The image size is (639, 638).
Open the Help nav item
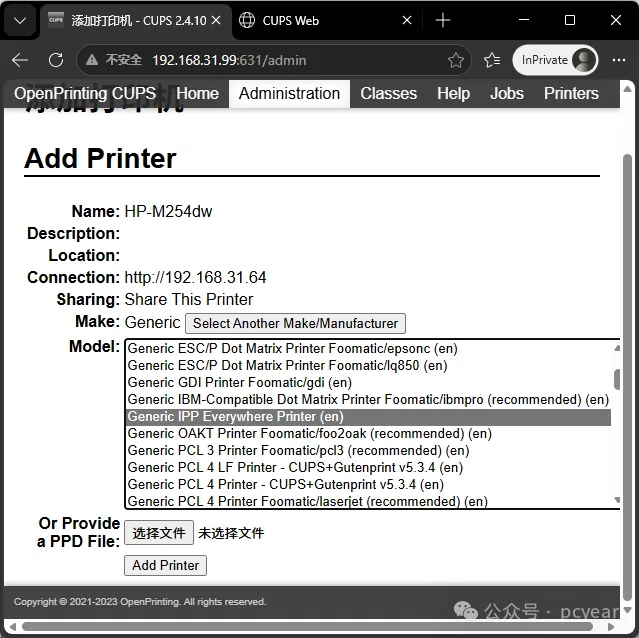tap(453, 94)
